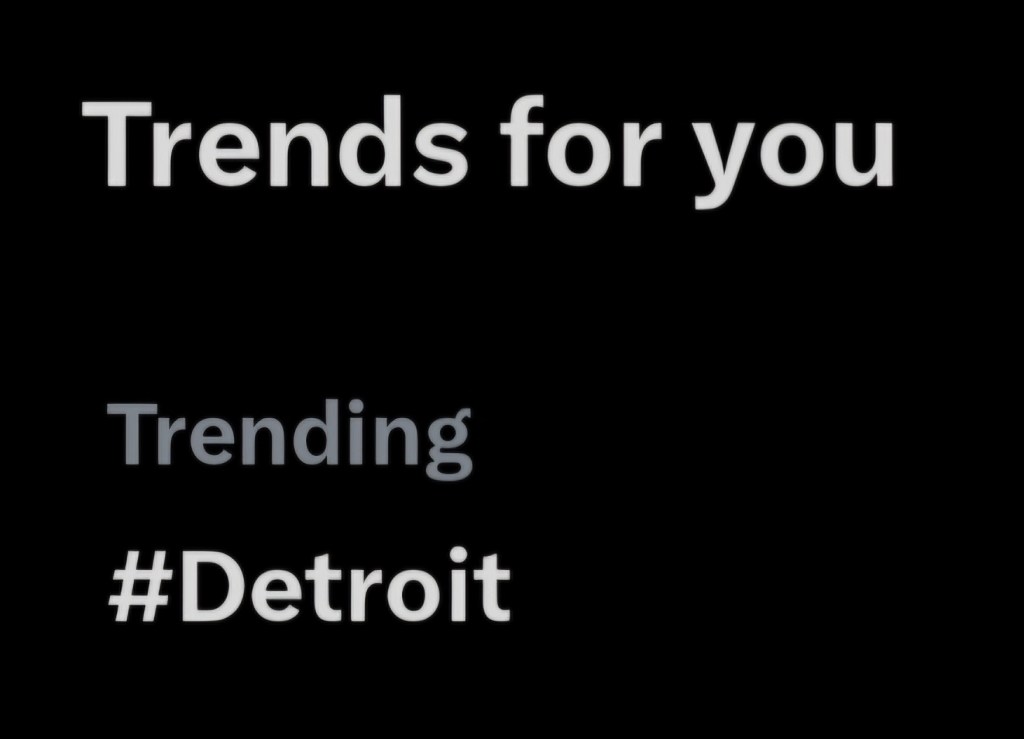Select the #Detroit trend item
Image resolution: width=1024 pixels, height=739 pixels.
308,586
